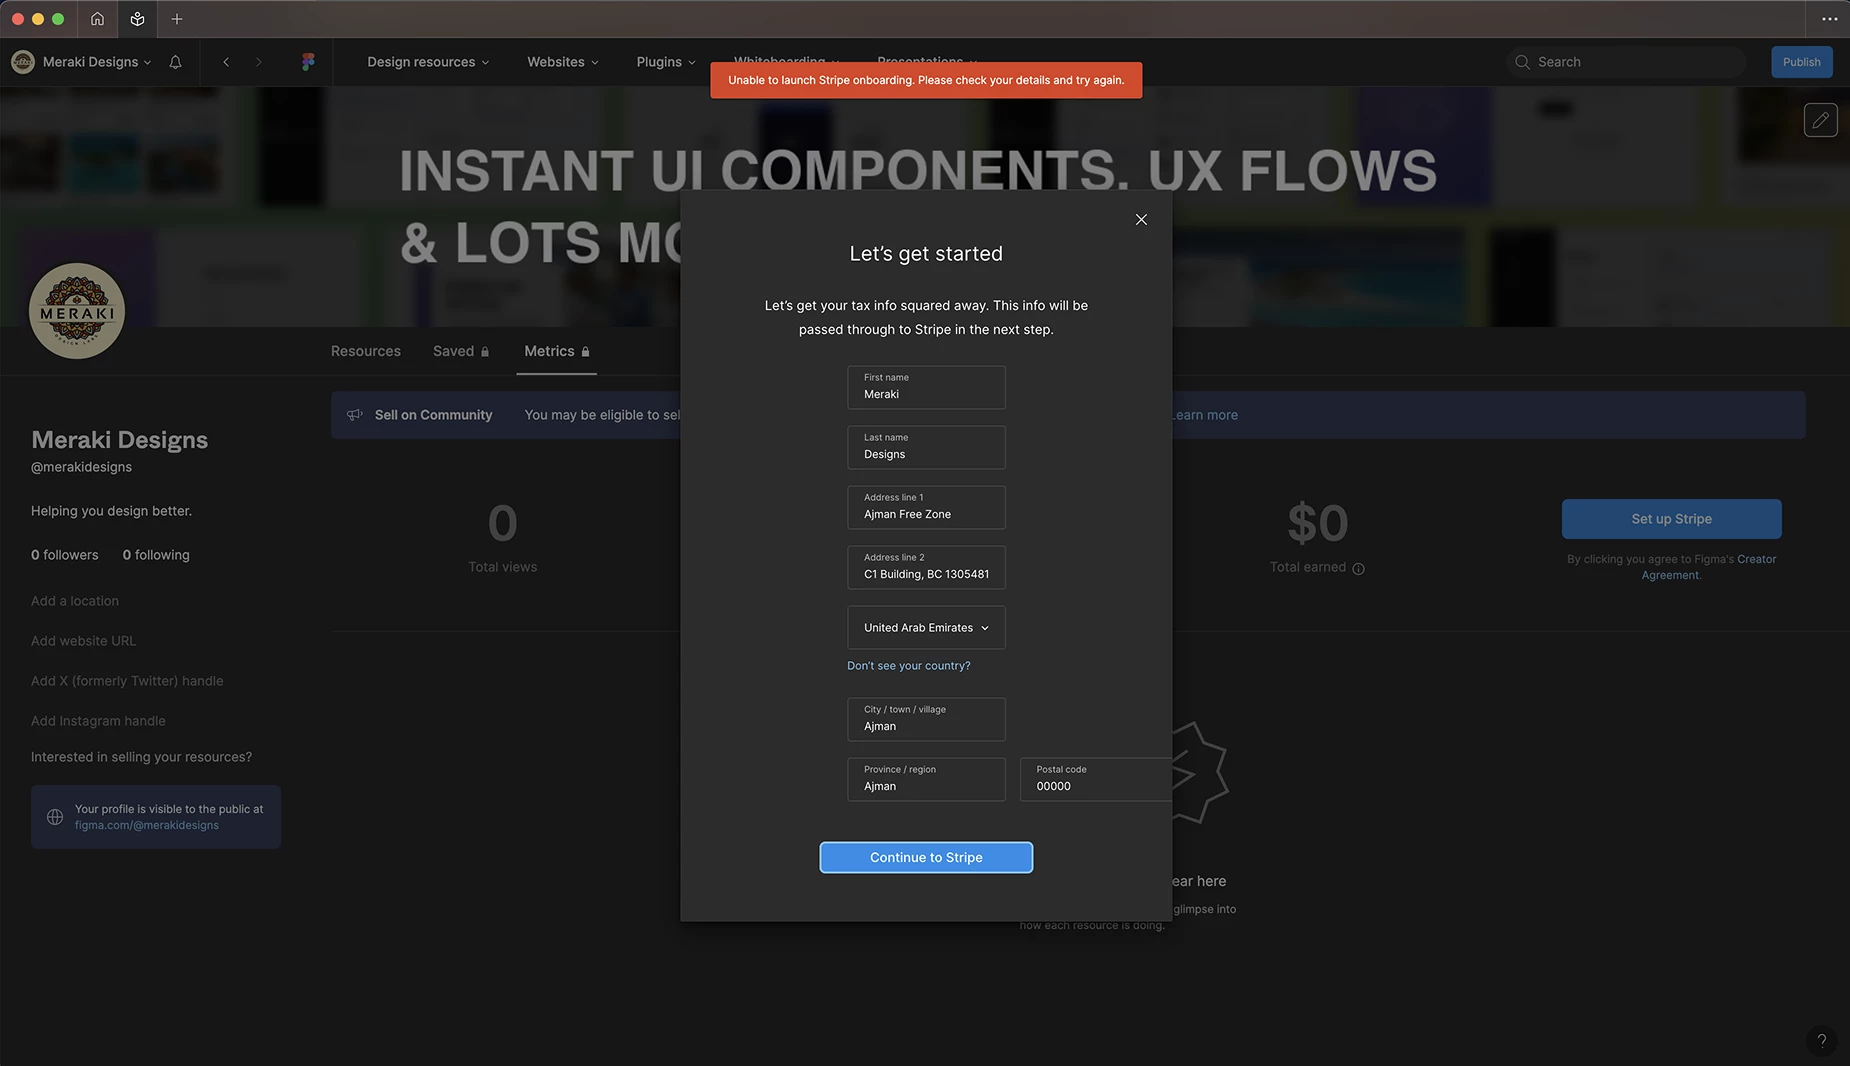The height and width of the screenshot is (1066, 1850).
Task: Click the Search box in the header
Action: [1626, 62]
